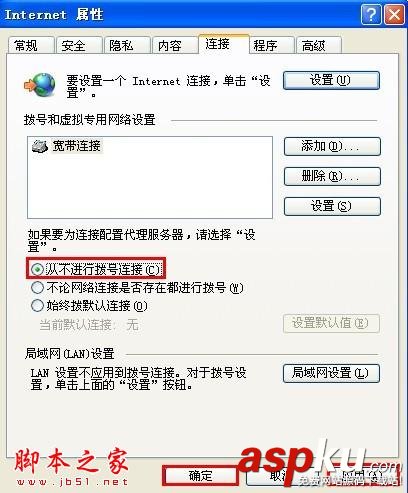Screen dimensions: 408x493
Task: Open the 安全 tab
Action: (x=79, y=45)
